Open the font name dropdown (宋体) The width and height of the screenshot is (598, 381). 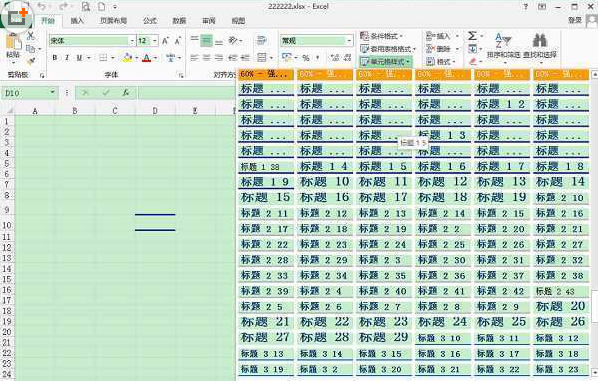132,41
